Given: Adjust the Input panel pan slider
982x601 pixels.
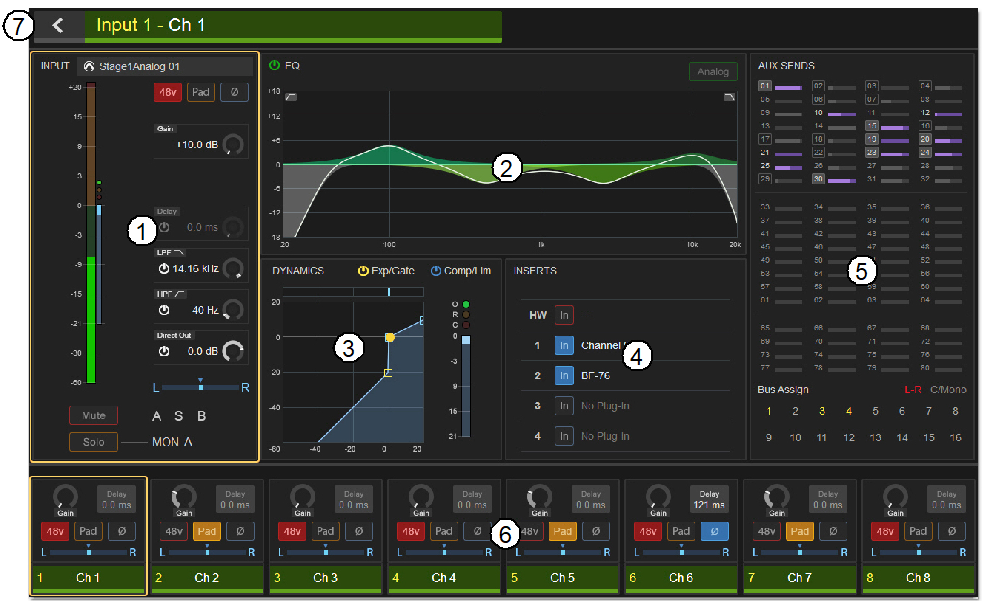Looking at the screenshot, I should [x=200, y=388].
